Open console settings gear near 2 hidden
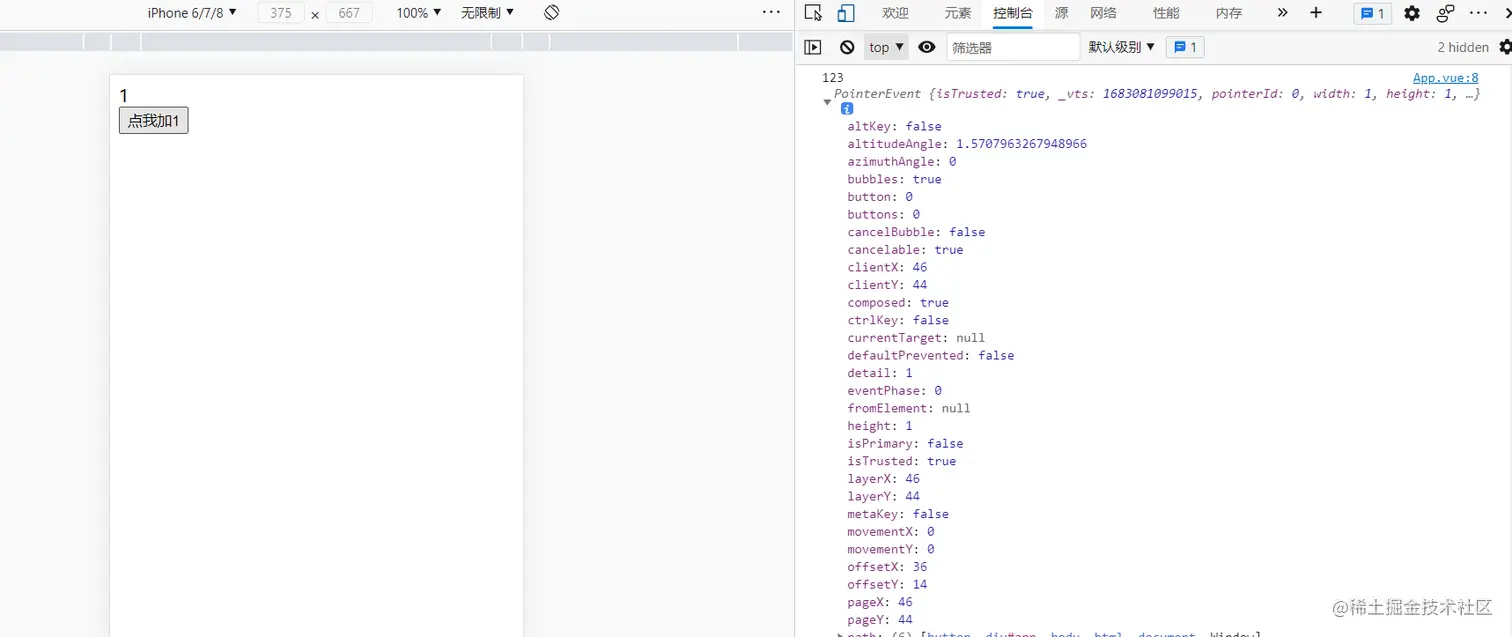The width and height of the screenshot is (1512, 637). coord(1505,47)
